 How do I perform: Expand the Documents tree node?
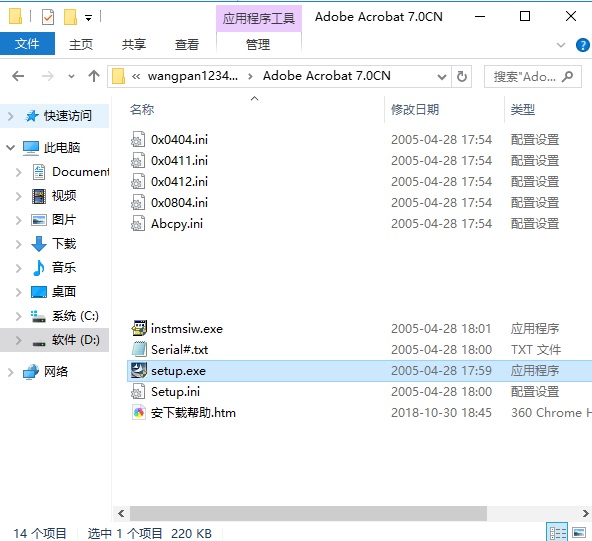18,173
